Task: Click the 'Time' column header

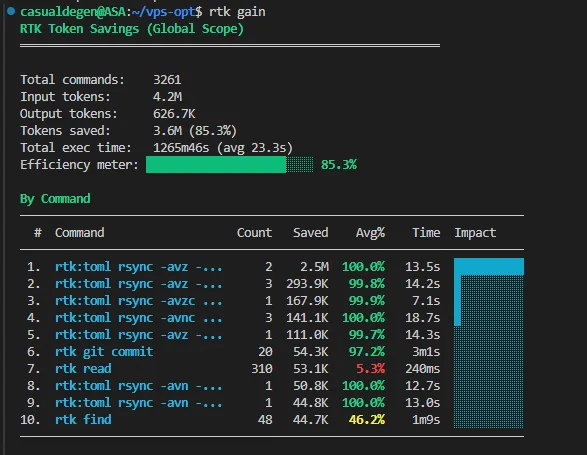Action: click(x=426, y=233)
